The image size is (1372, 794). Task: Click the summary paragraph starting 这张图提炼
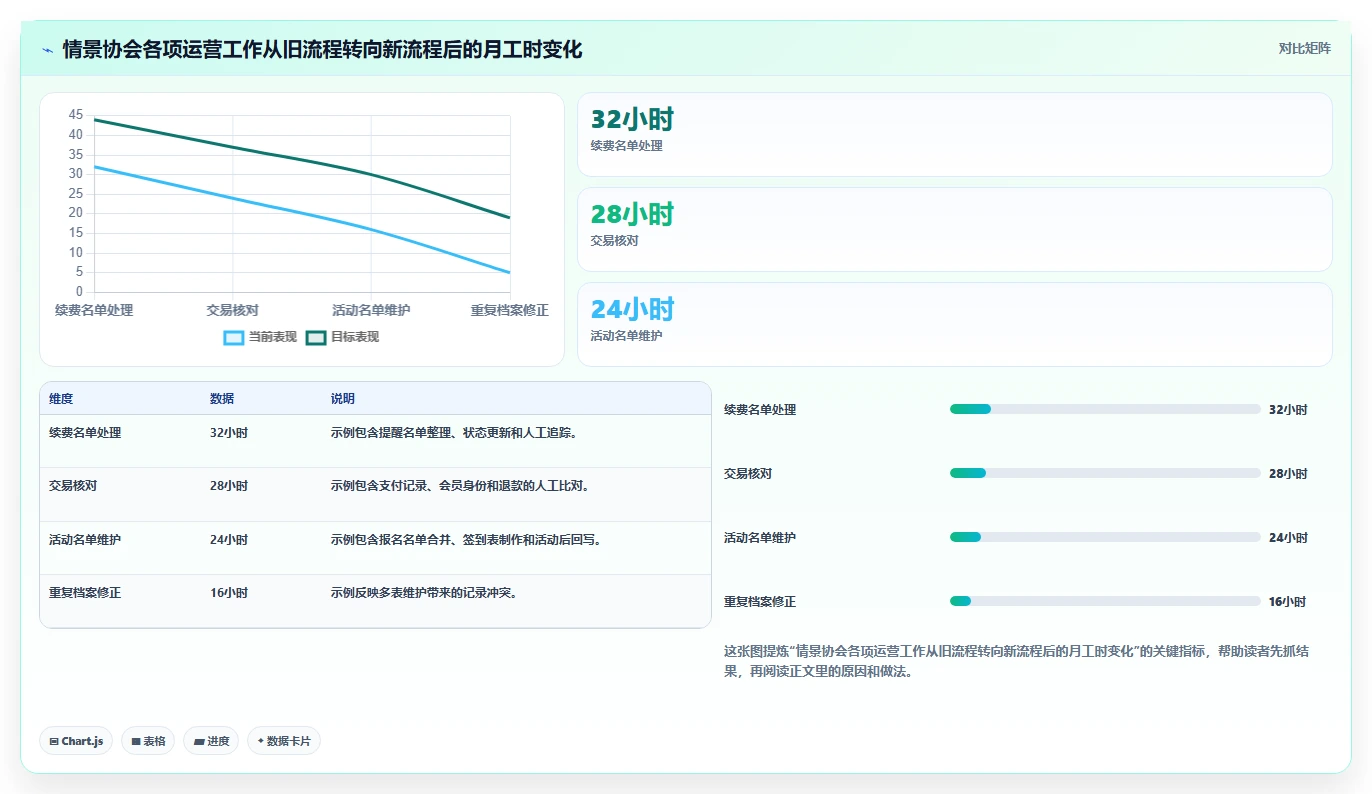coord(1017,662)
